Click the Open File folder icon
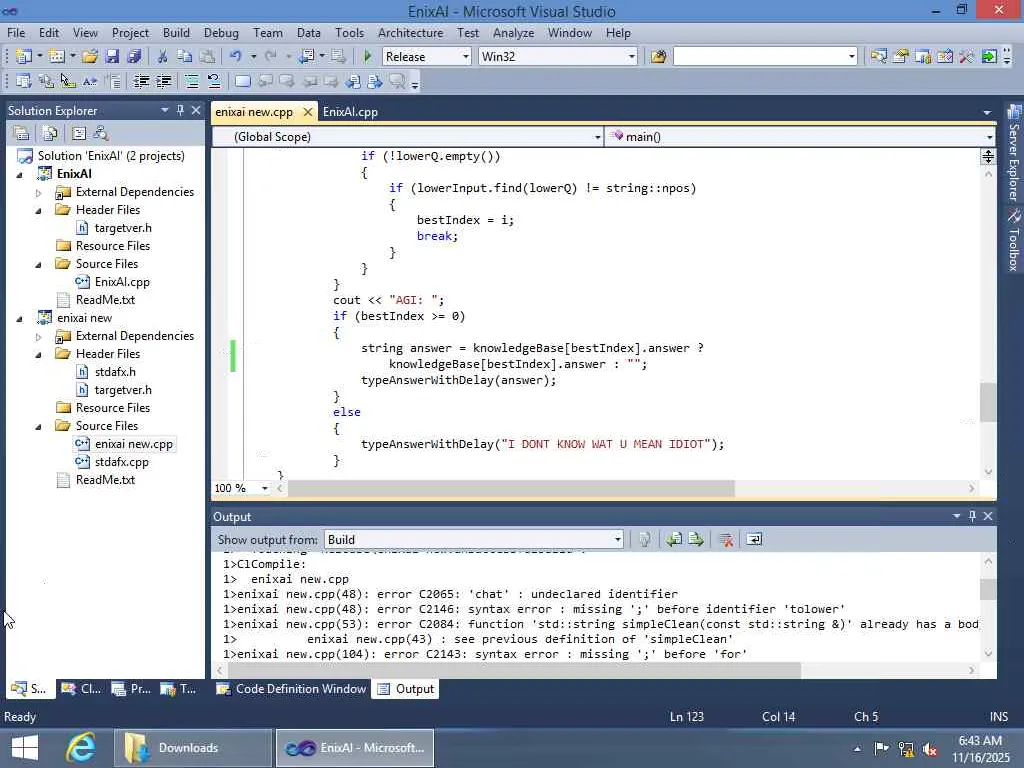This screenshot has width=1024, height=768. coord(90,57)
